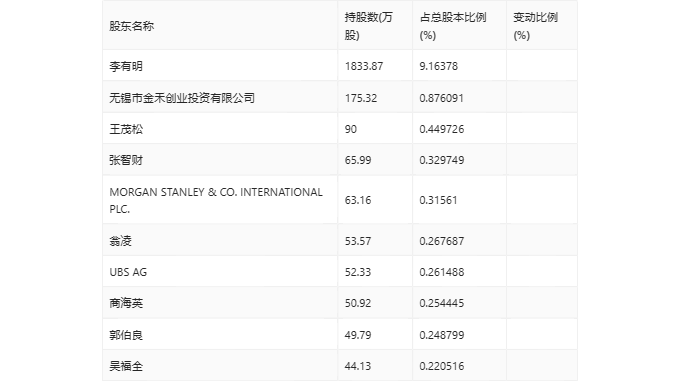Click the percentage 0.254445
Screen dimensions: 680x381
[x=441, y=303]
